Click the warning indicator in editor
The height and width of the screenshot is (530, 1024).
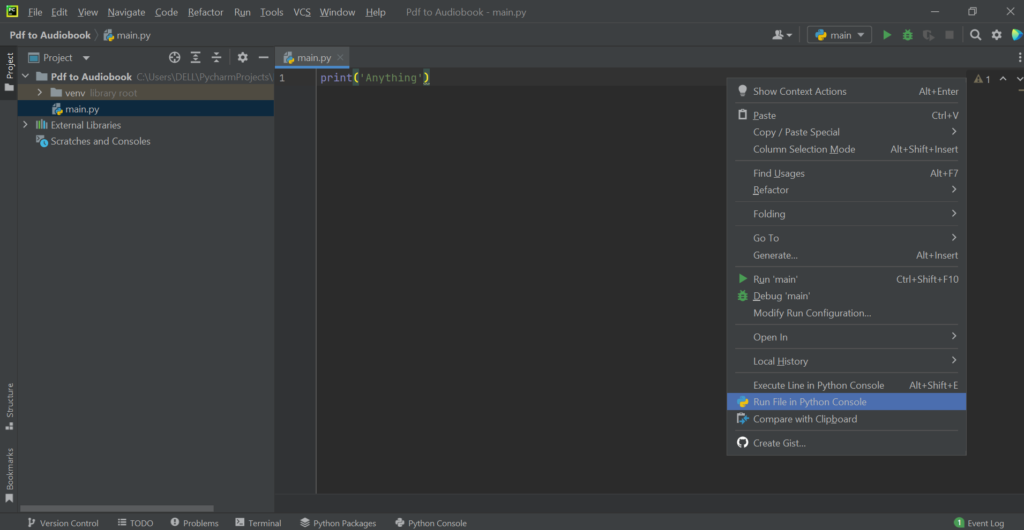[982, 79]
